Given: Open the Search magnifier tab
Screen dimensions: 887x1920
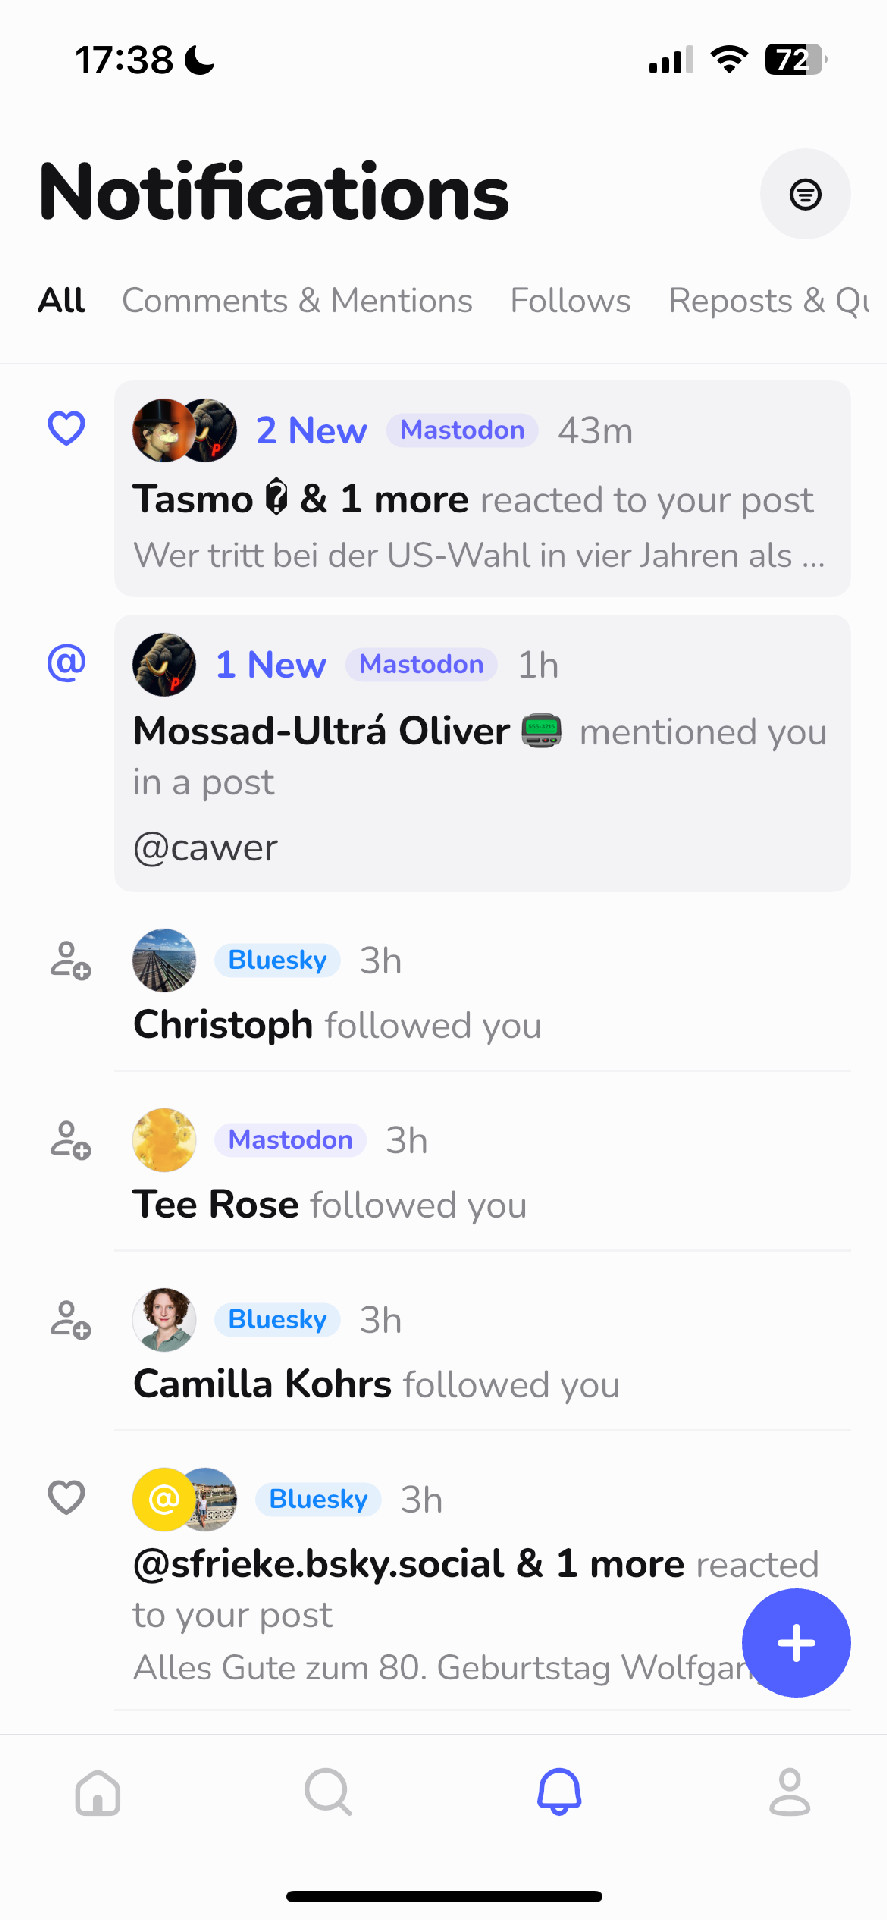Looking at the screenshot, I should point(328,1791).
